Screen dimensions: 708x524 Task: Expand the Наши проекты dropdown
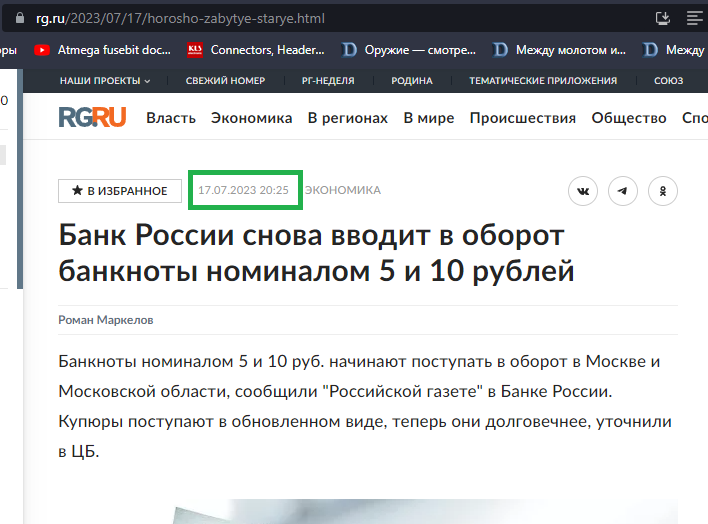[105, 81]
